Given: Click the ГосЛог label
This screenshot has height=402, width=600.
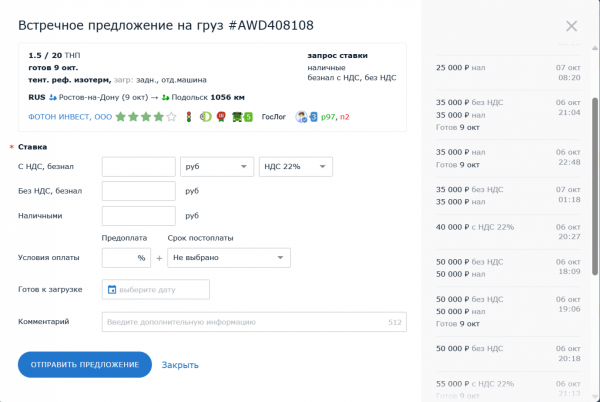Looking at the screenshot, I should (274, 117).
